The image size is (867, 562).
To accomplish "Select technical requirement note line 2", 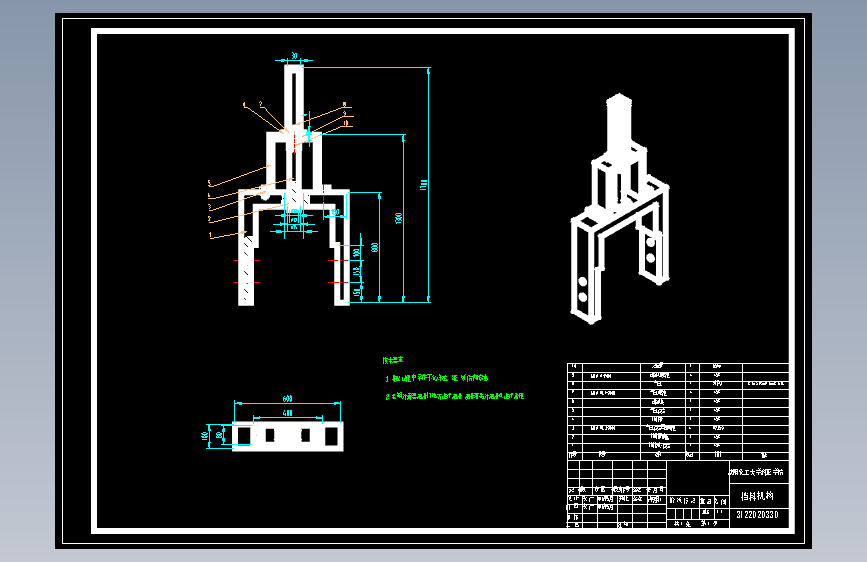I will [x=455, y=396].
